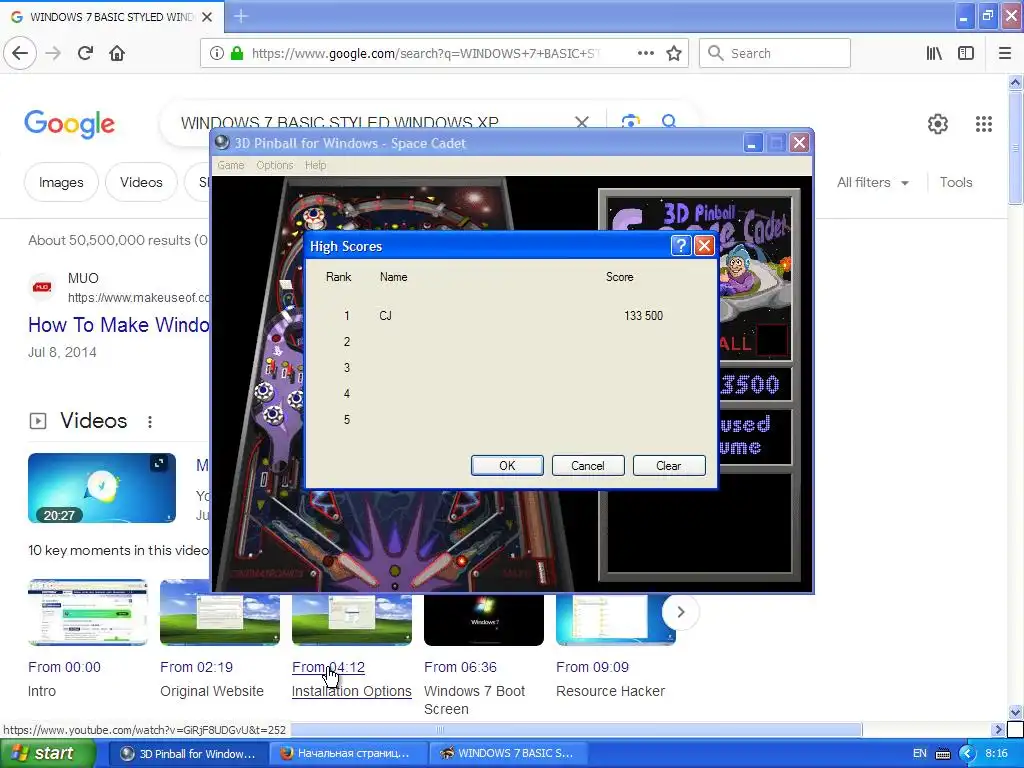
Task: Click the Google logo
Action: point(69,123)
